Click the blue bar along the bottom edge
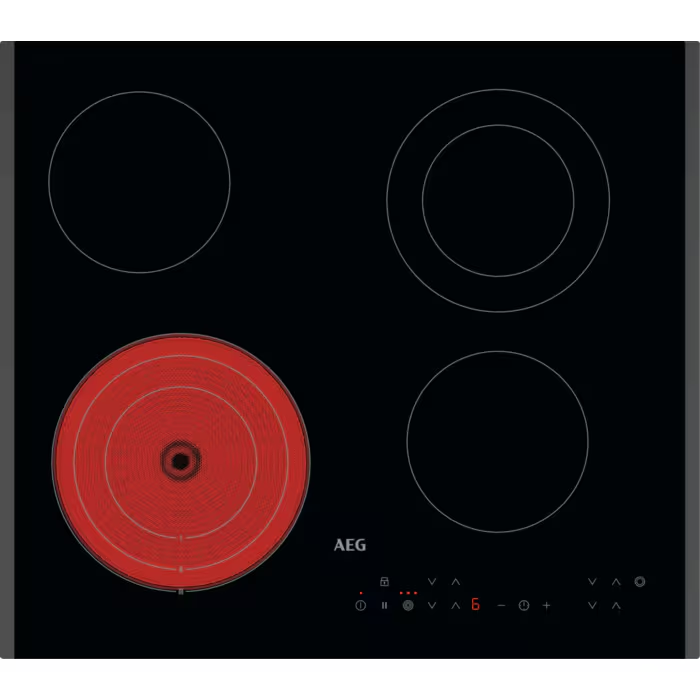 click(x=330, y=666)
